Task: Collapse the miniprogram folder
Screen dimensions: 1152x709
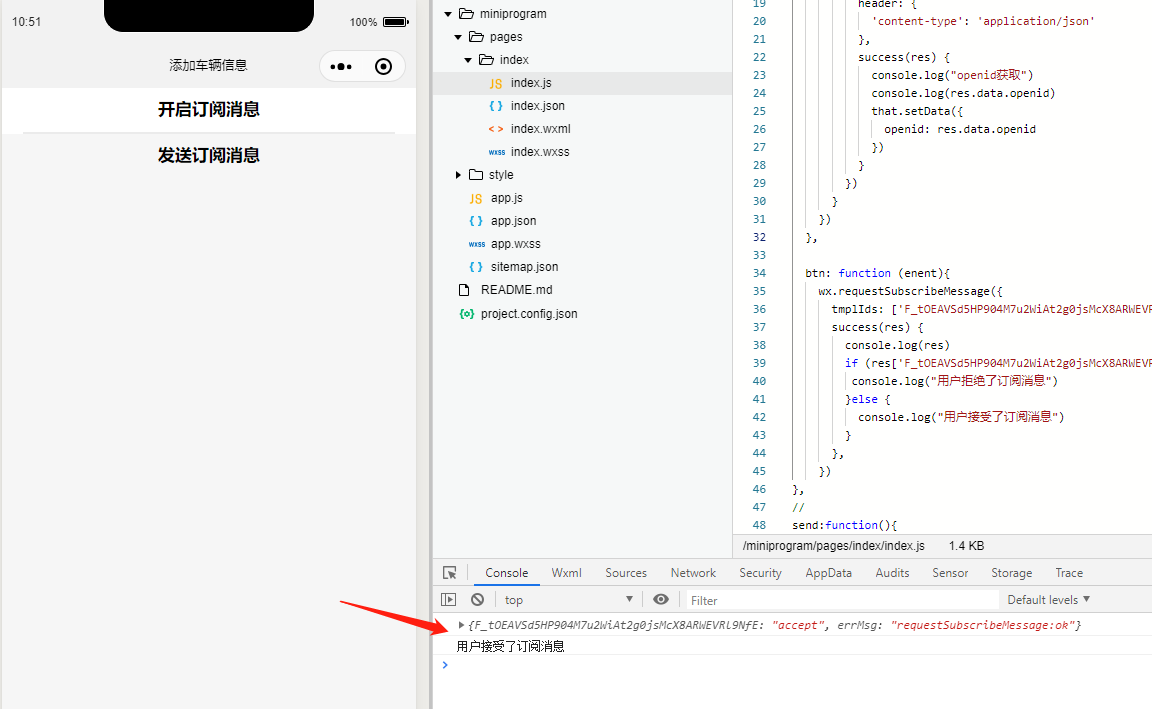Action: pos(448,13)
